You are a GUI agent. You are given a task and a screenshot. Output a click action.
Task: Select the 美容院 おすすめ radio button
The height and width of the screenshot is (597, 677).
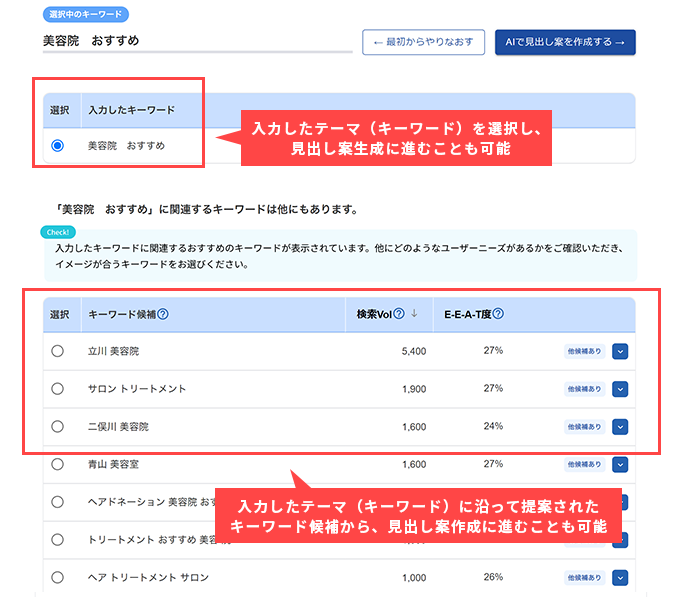pos(57,145)
